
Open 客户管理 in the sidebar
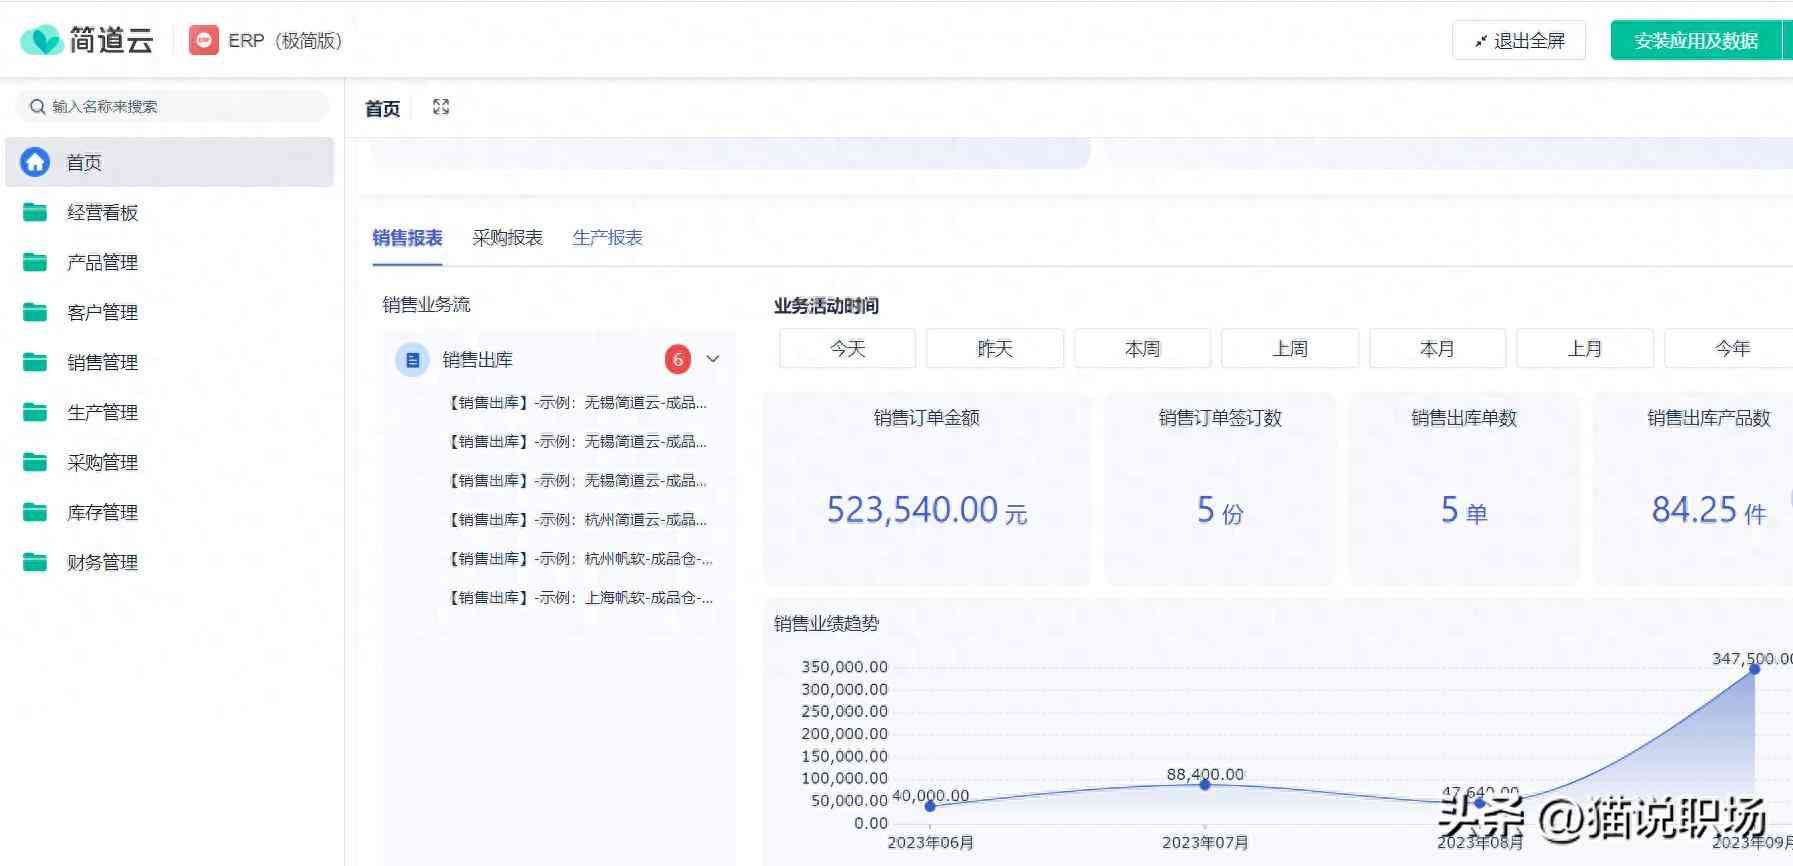(170, 312)
